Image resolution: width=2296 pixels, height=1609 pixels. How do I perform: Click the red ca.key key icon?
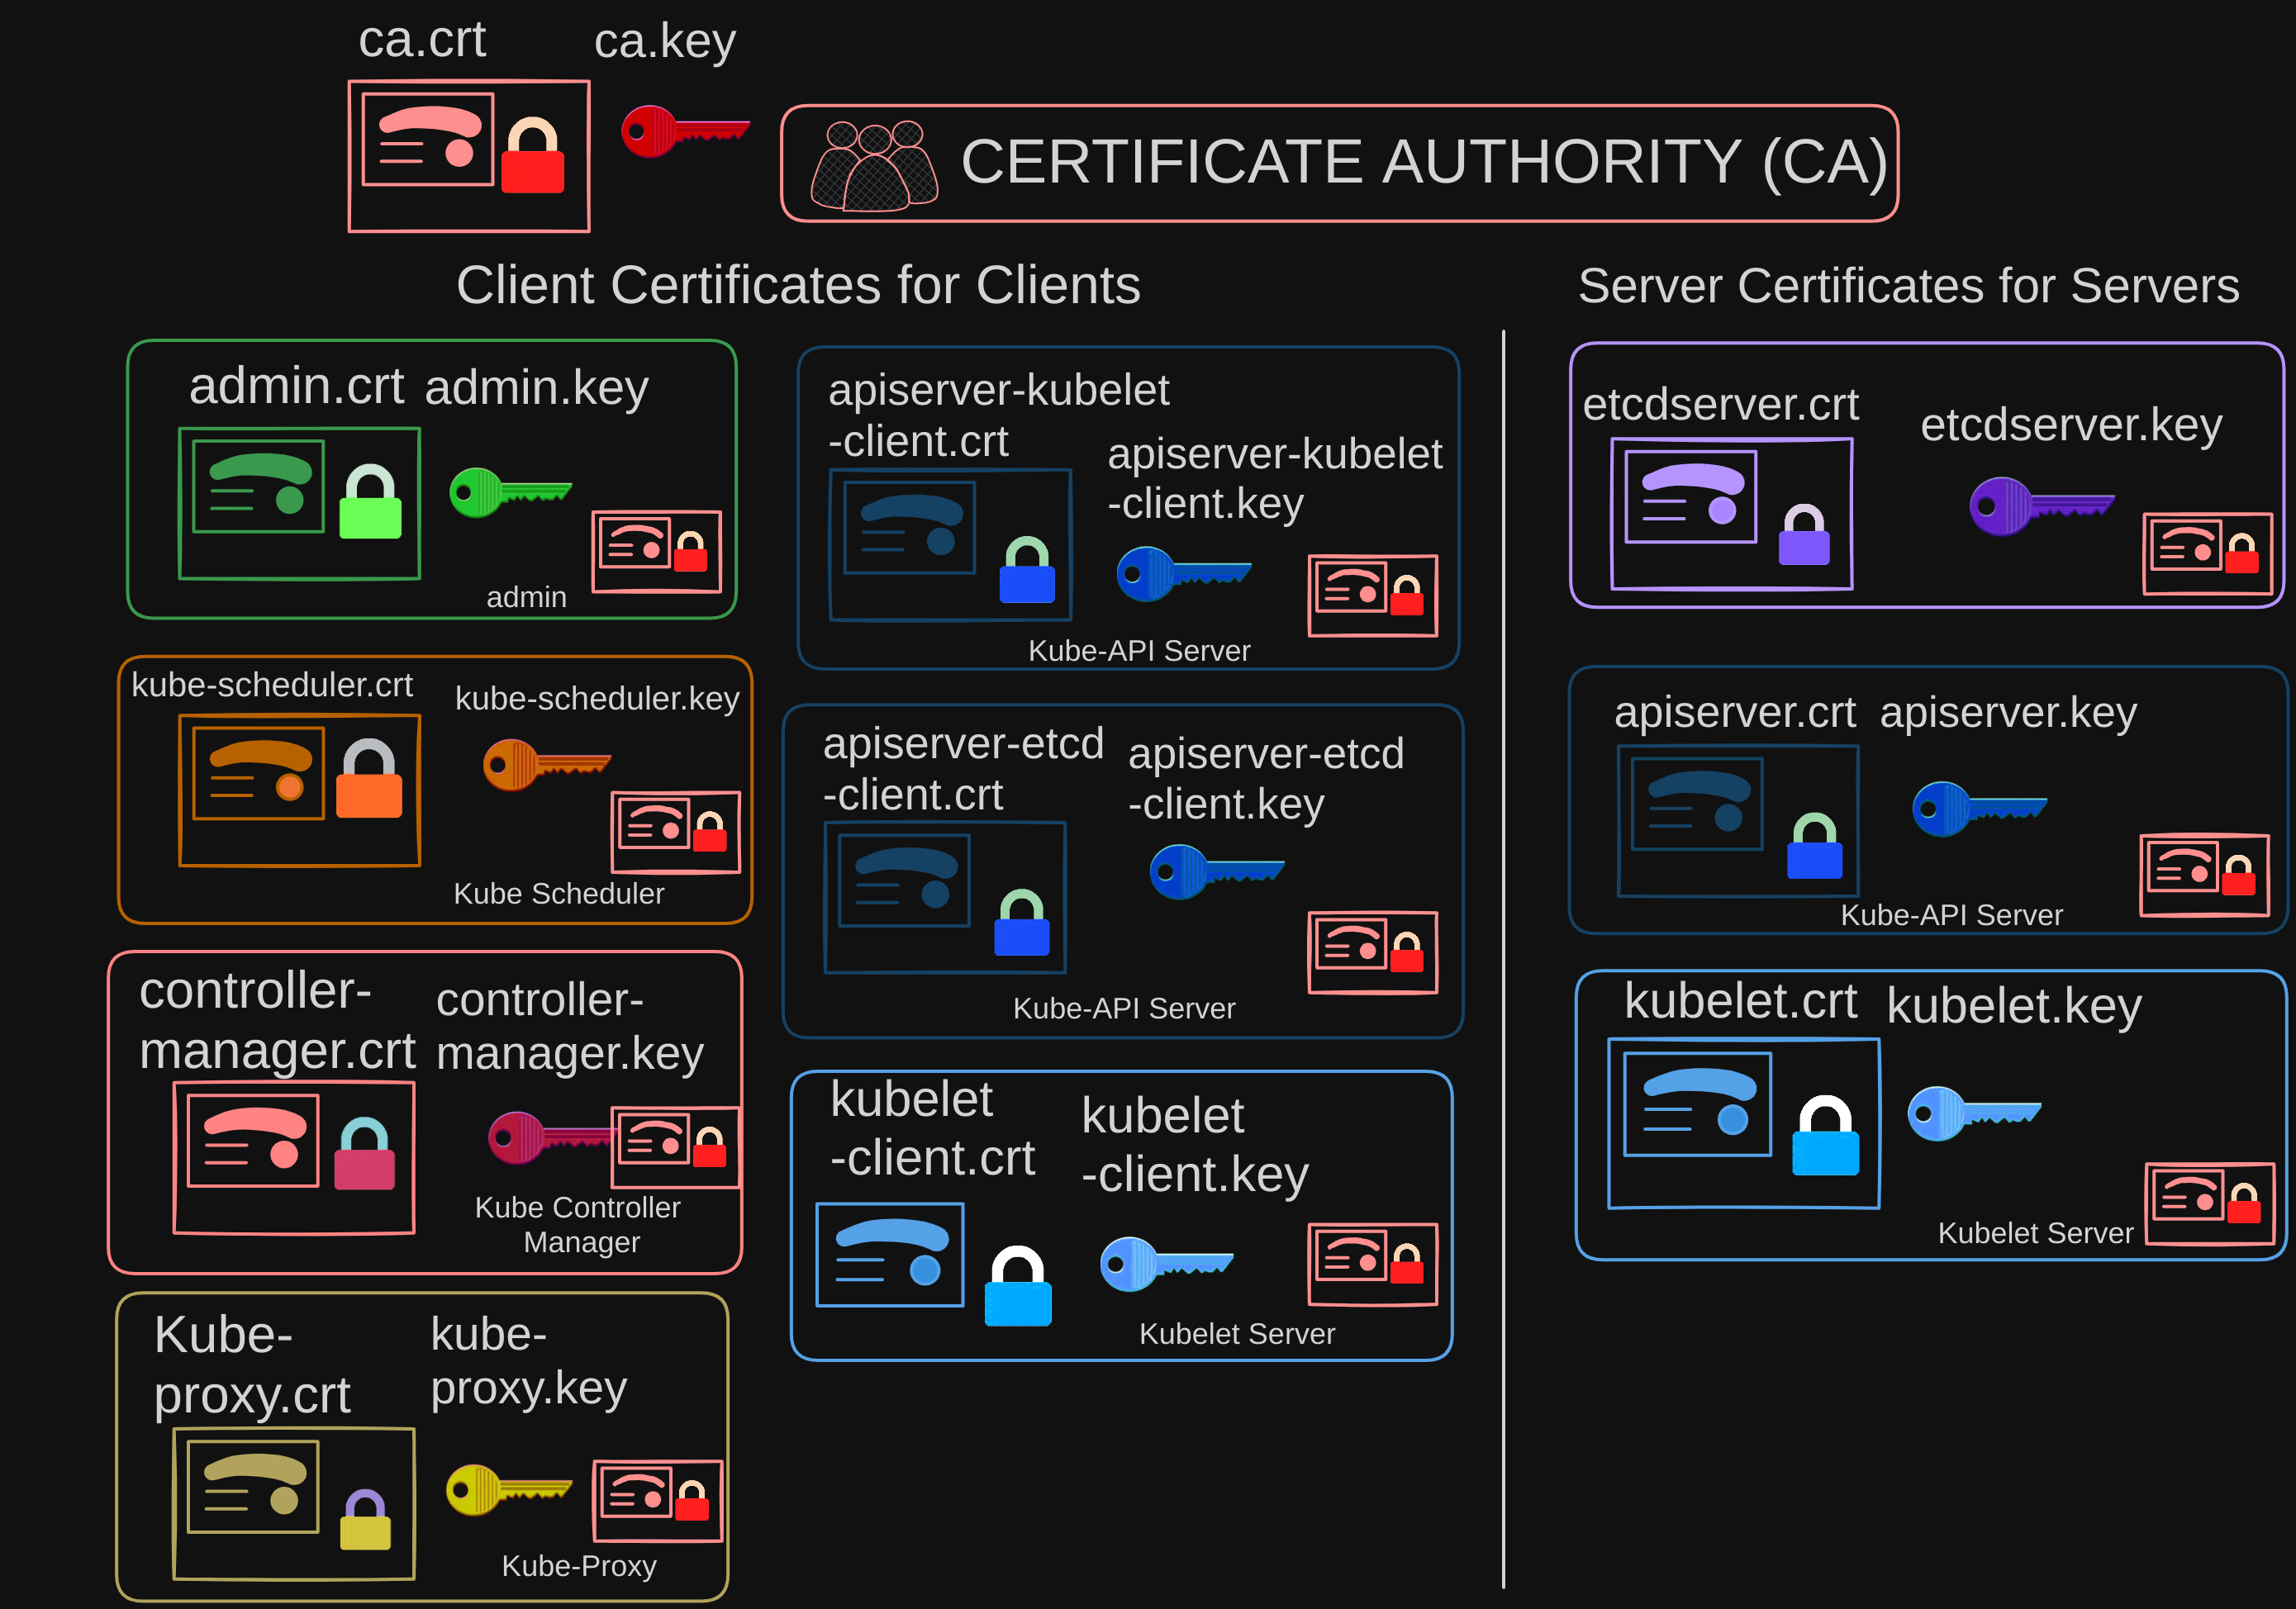685,131
